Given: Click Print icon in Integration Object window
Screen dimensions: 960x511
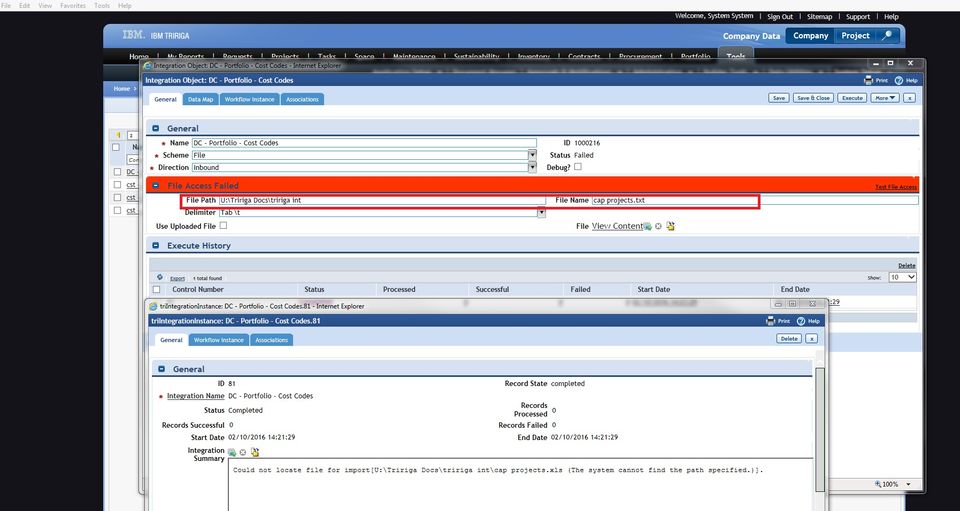Looking at the screenshot, I should (x=868, y=80).
